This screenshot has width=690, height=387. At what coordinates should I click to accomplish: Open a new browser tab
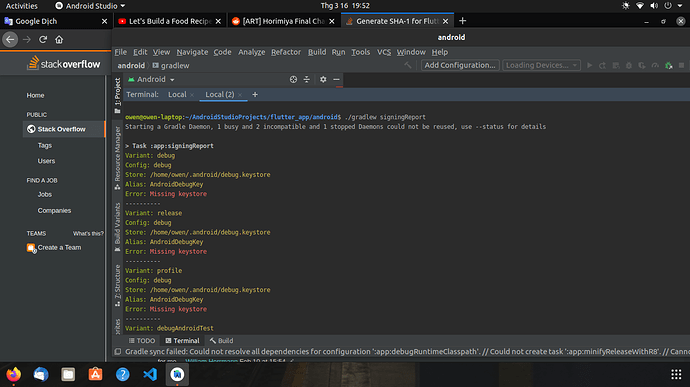[x=462, y=21]
